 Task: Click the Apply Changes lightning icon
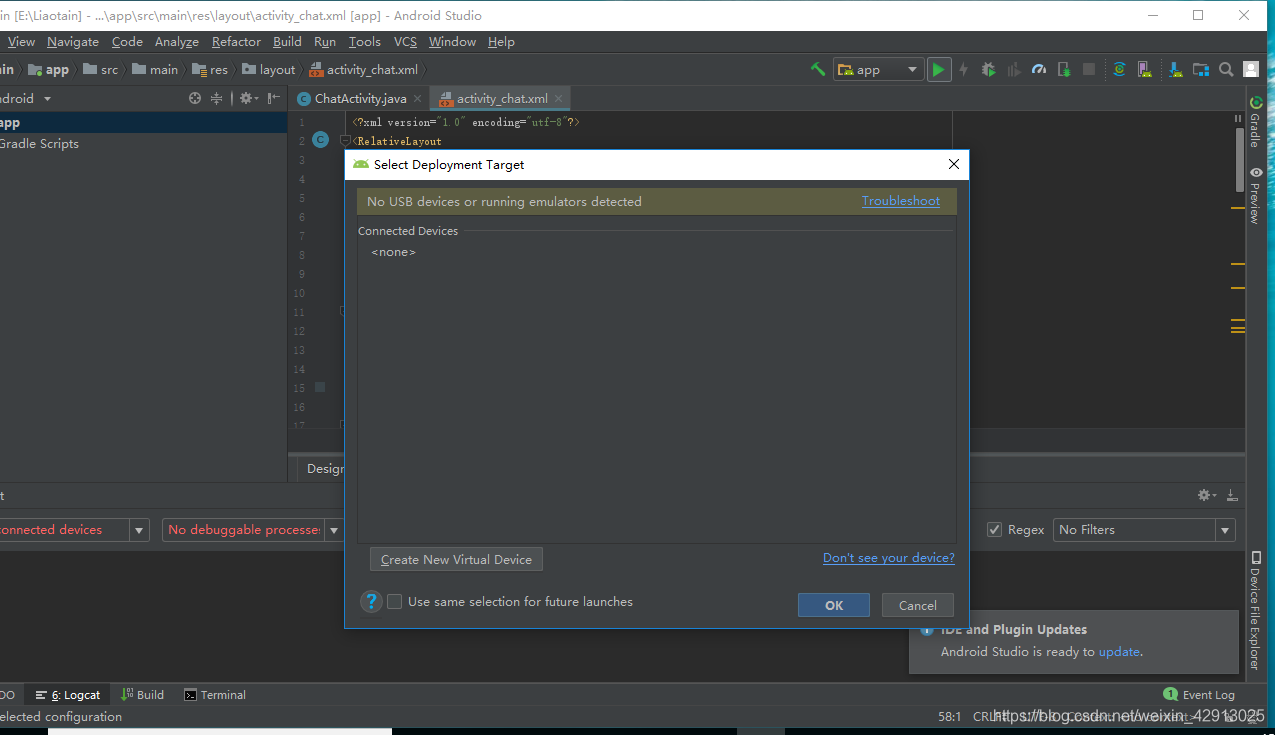[x=963, y=69]
